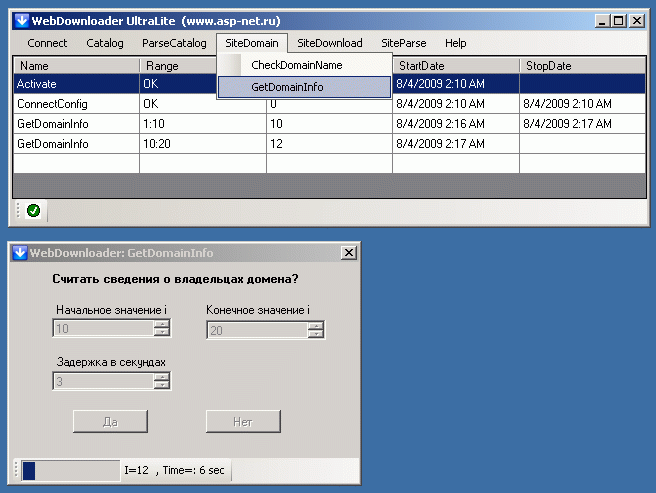656x493 pixels.
Task: Increase the Задержка в секундах value
Action: tap(161, 377)
